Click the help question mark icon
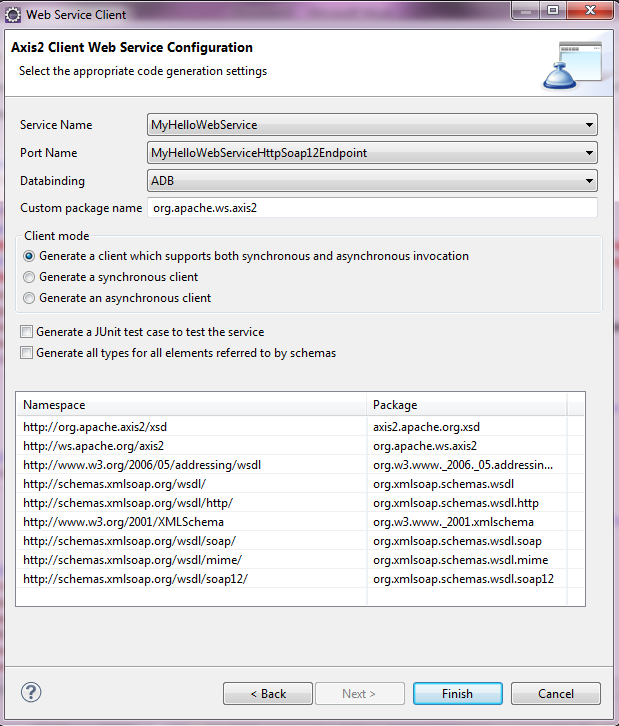 coord(31,692)
